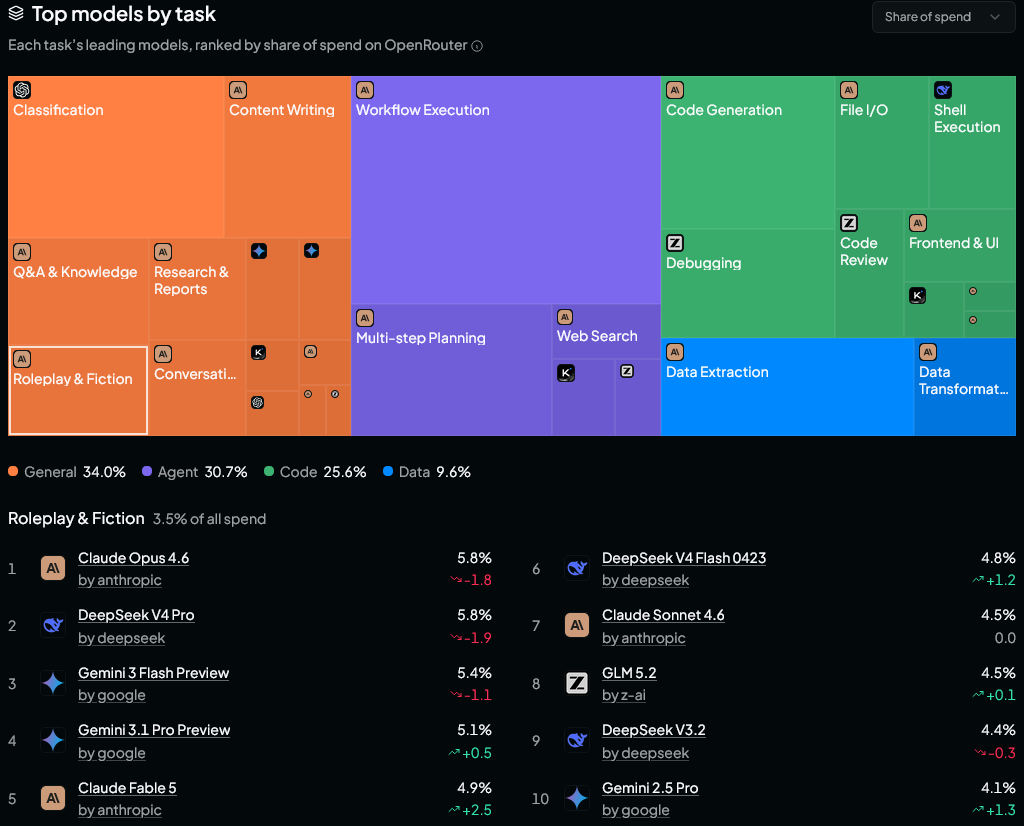Click the Kimi K icon in the orange General section
This screenshot has width=1024, height=826.
pyautogui.click(x=259, y=353)
